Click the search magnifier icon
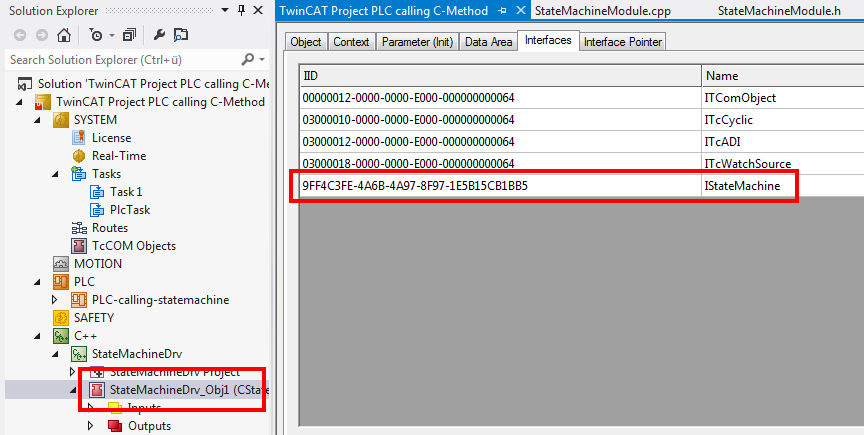The width and height of the screenshot is (864, 435). [x=247, y=59]
